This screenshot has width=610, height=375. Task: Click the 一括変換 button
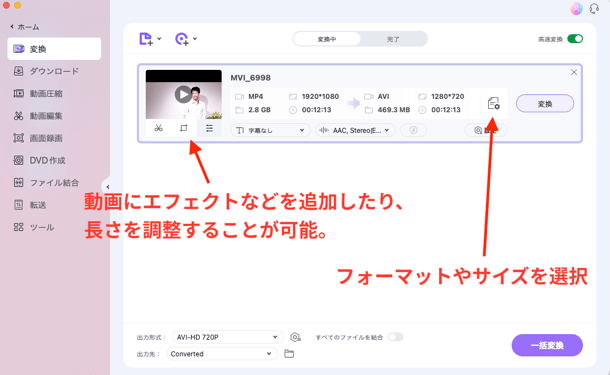click(x=547, y=345)
